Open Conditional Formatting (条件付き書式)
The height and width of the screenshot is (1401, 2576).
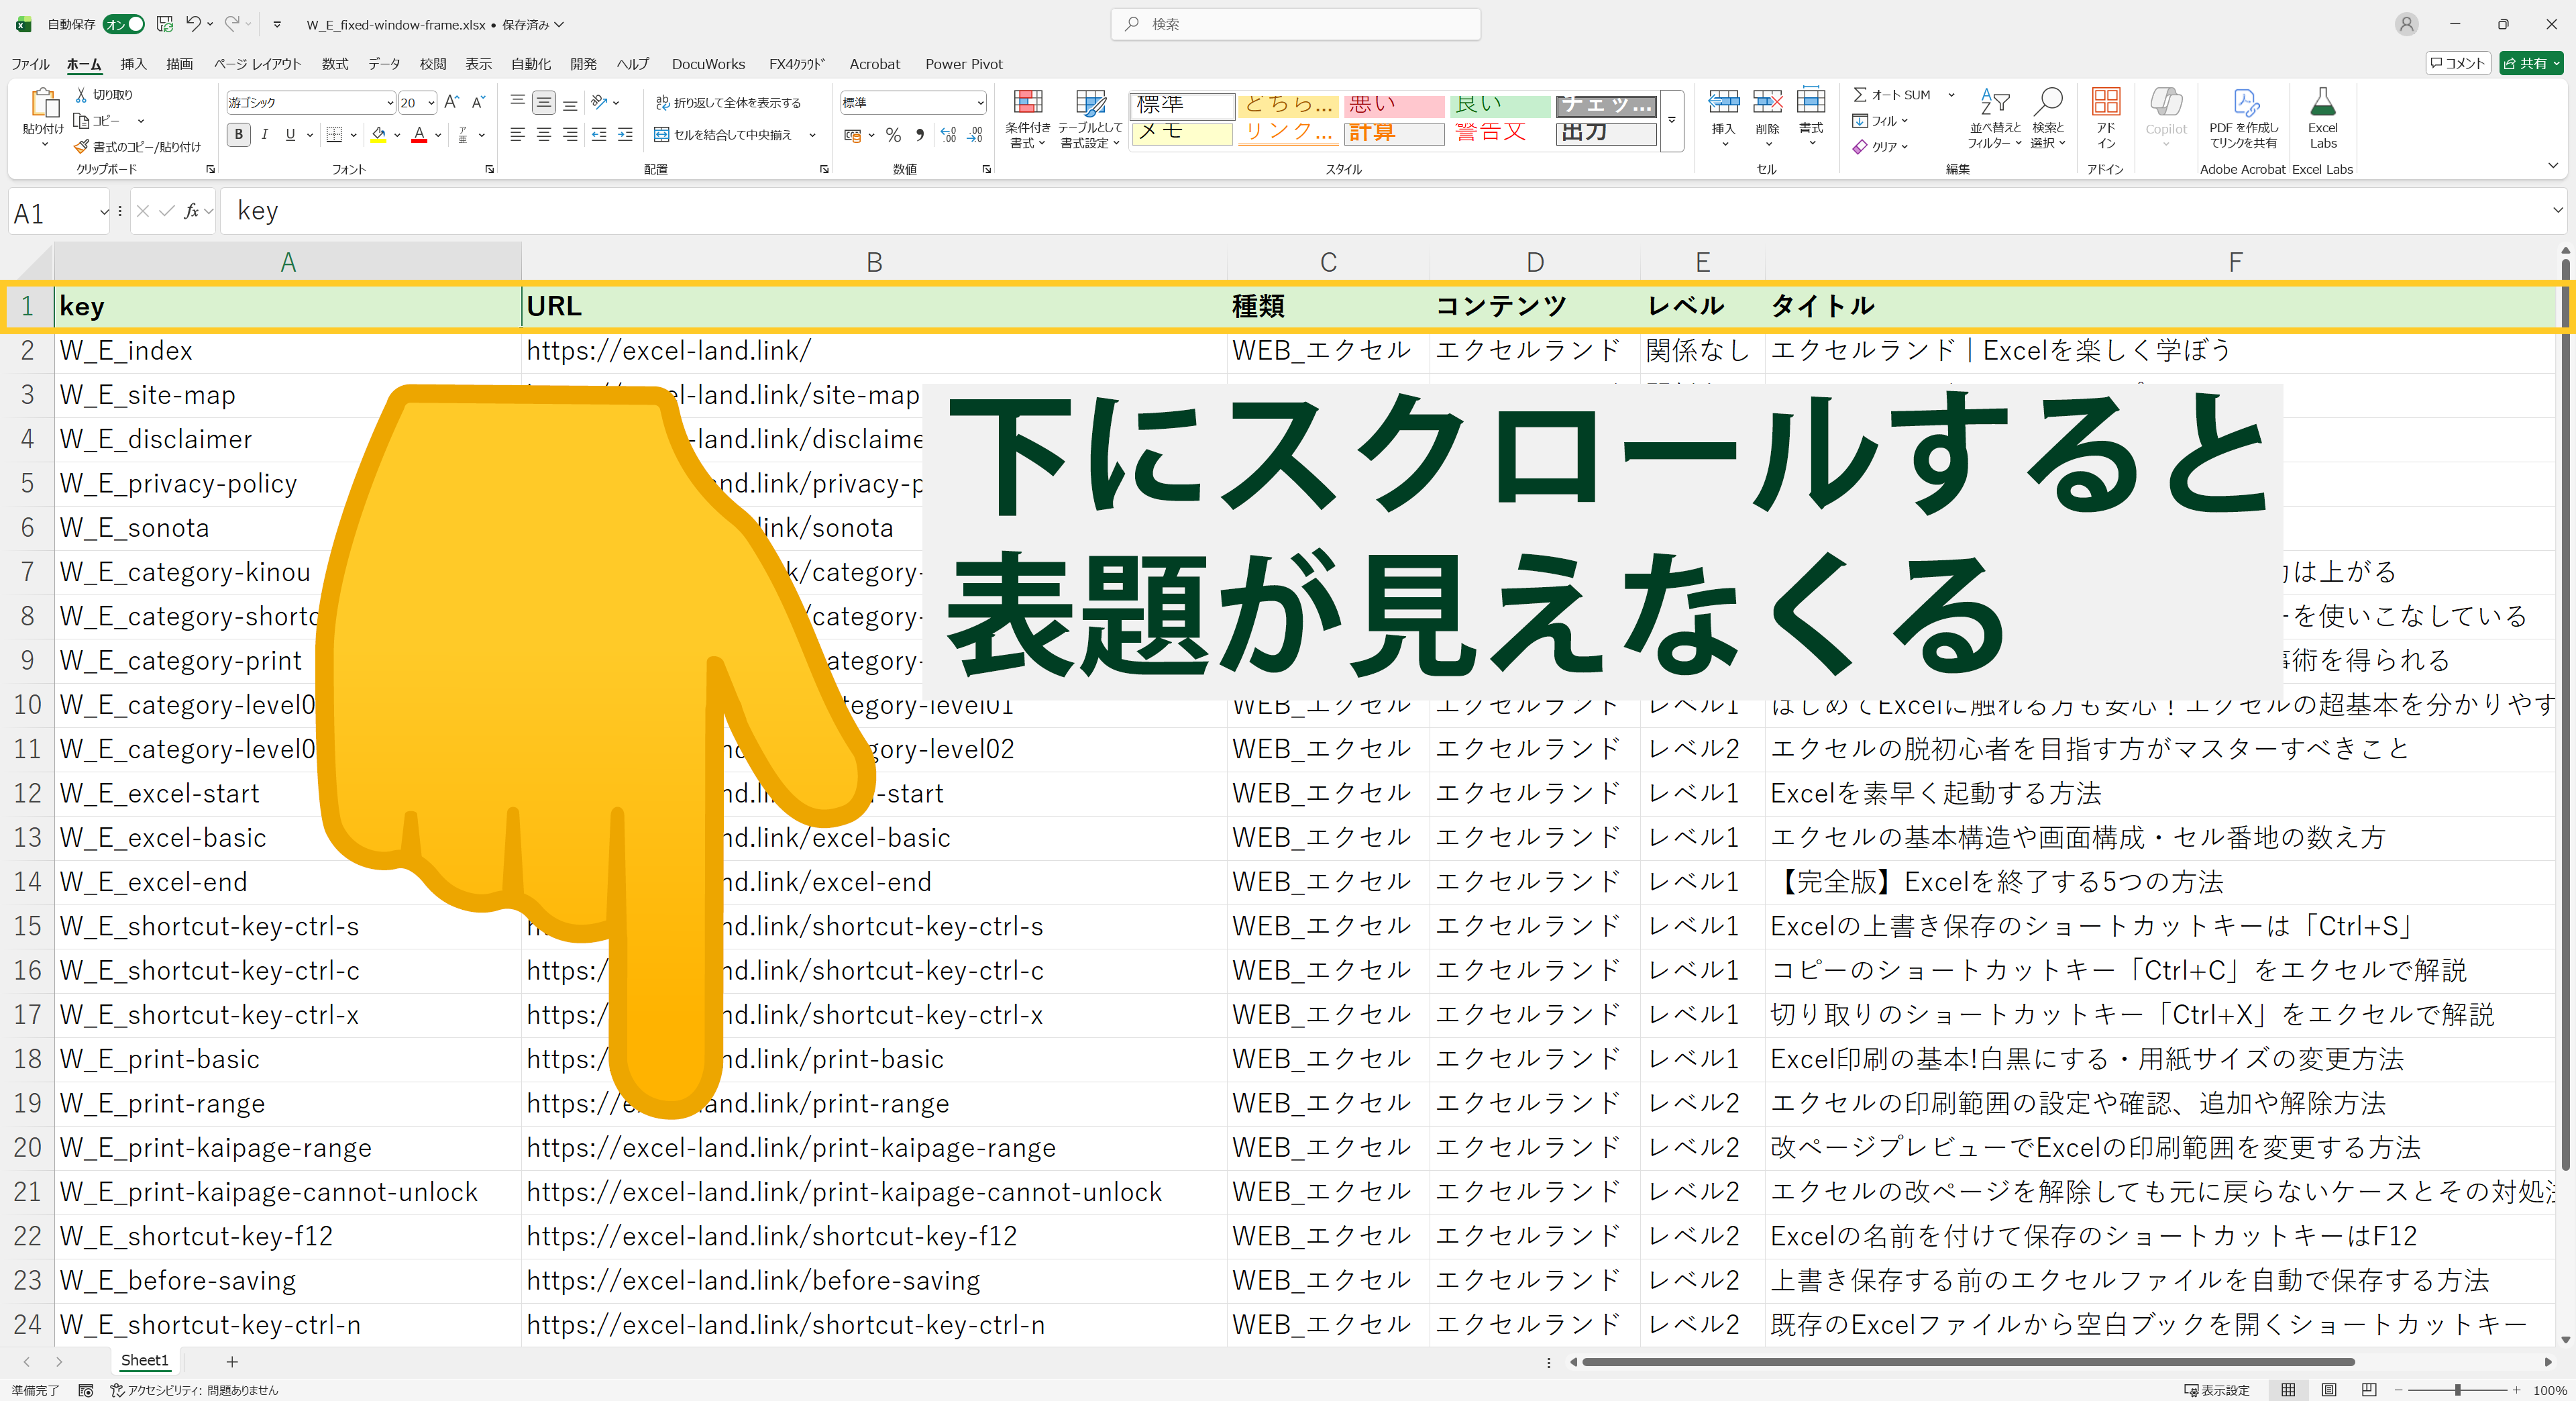point(1027,118)
